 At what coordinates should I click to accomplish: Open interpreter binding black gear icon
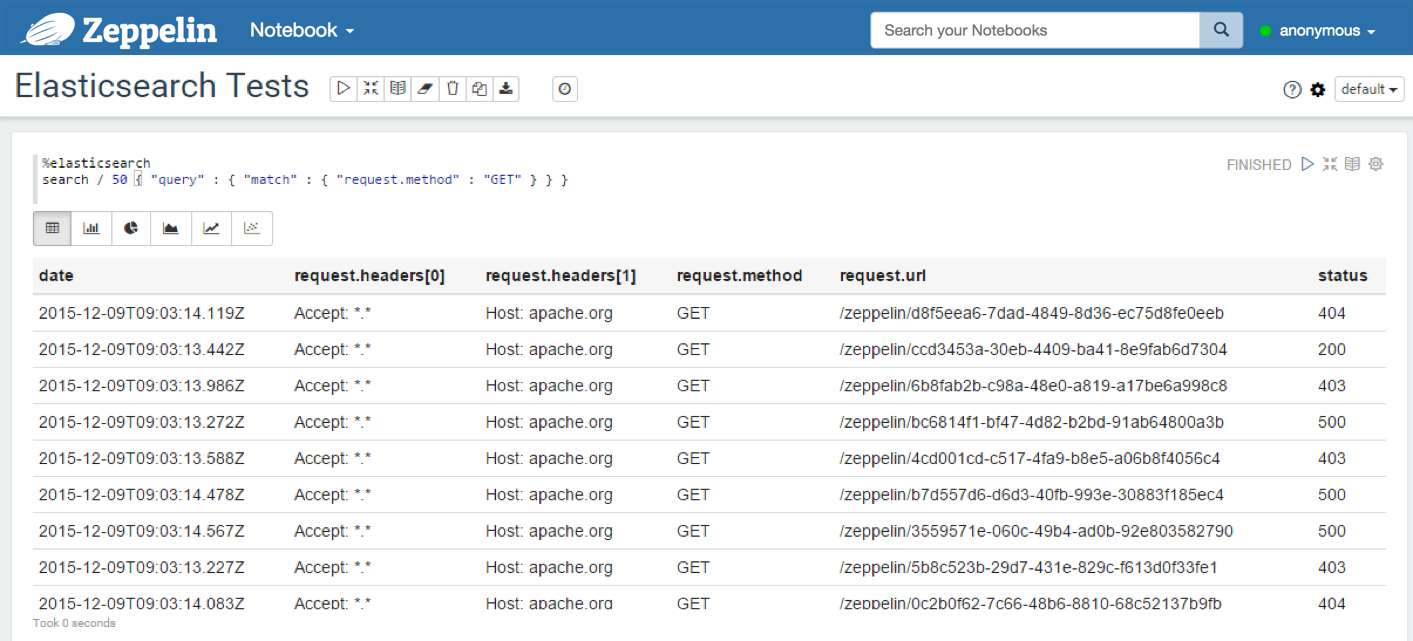click(1318, 90)
